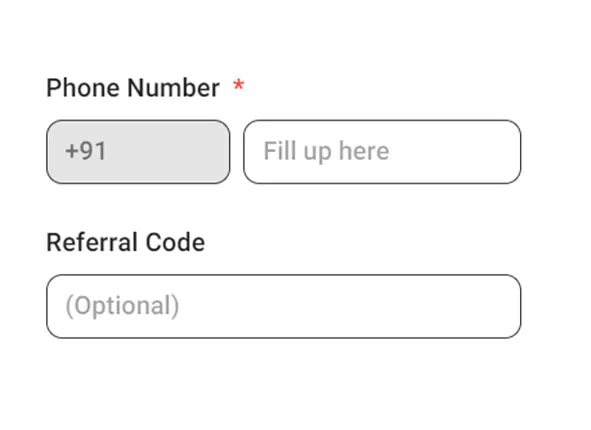Select the +91 country code box
Image resolution: width=591 pixels, height=430 pixels.
(x=138, y=152)
